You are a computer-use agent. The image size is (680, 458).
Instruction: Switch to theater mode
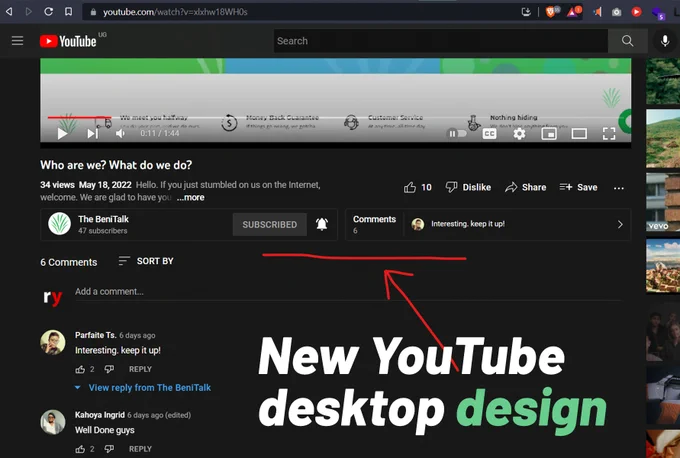579,134
